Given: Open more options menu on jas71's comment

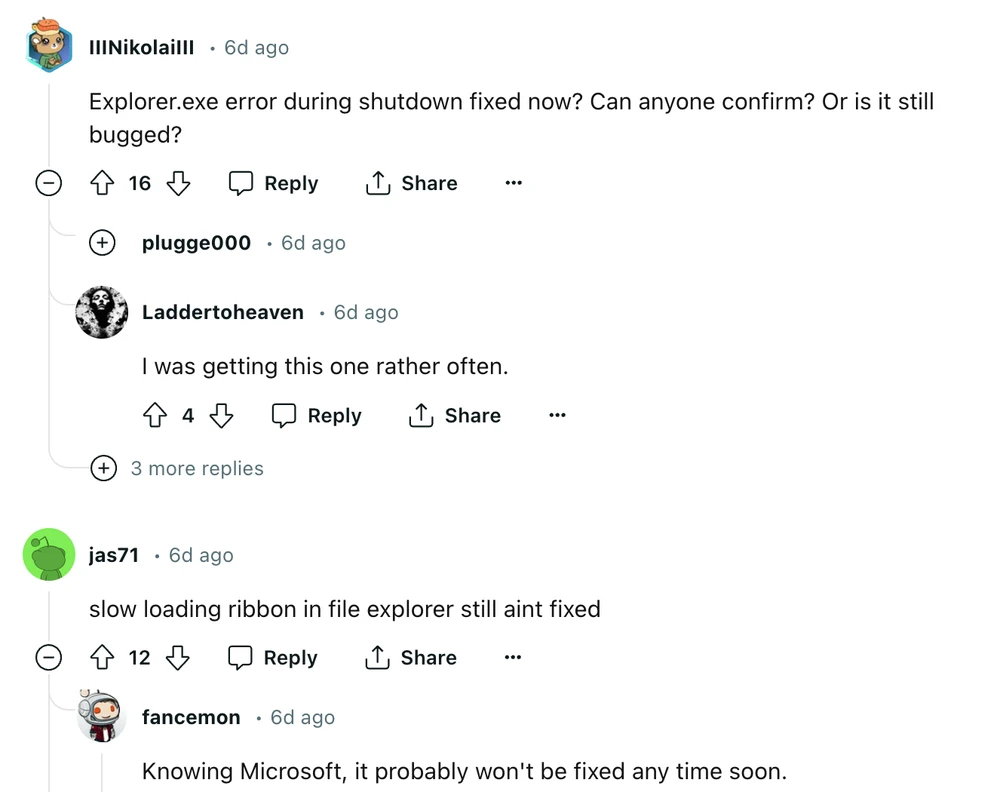Looking at the screenshot, I should [x=513, y=657].
